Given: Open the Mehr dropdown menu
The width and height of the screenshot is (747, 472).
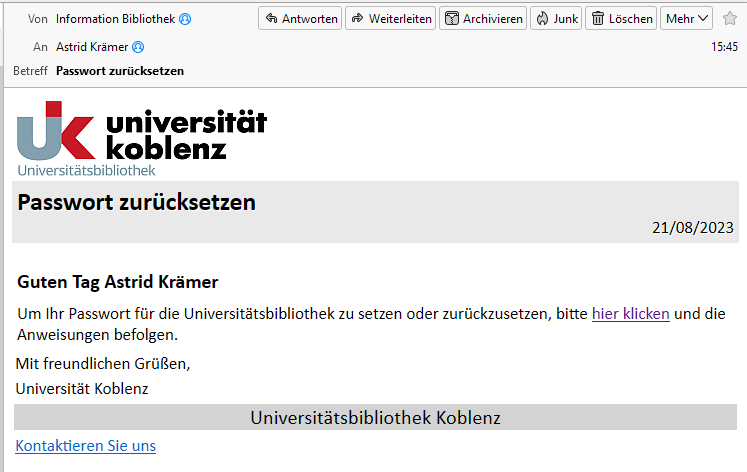Looking at the screenshot, I should click(686, 19).
